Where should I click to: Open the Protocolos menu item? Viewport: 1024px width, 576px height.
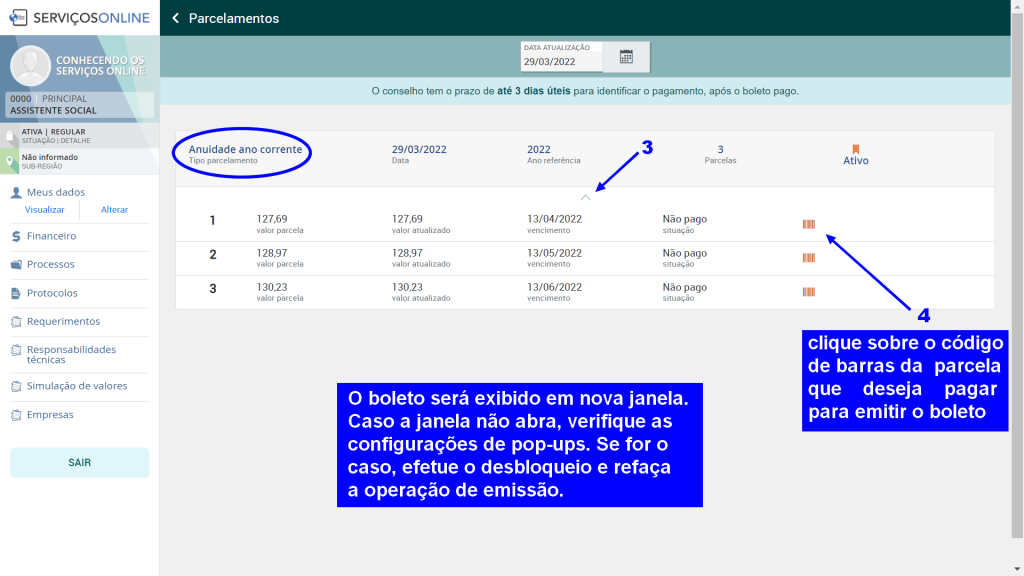[x=52, y=293]
